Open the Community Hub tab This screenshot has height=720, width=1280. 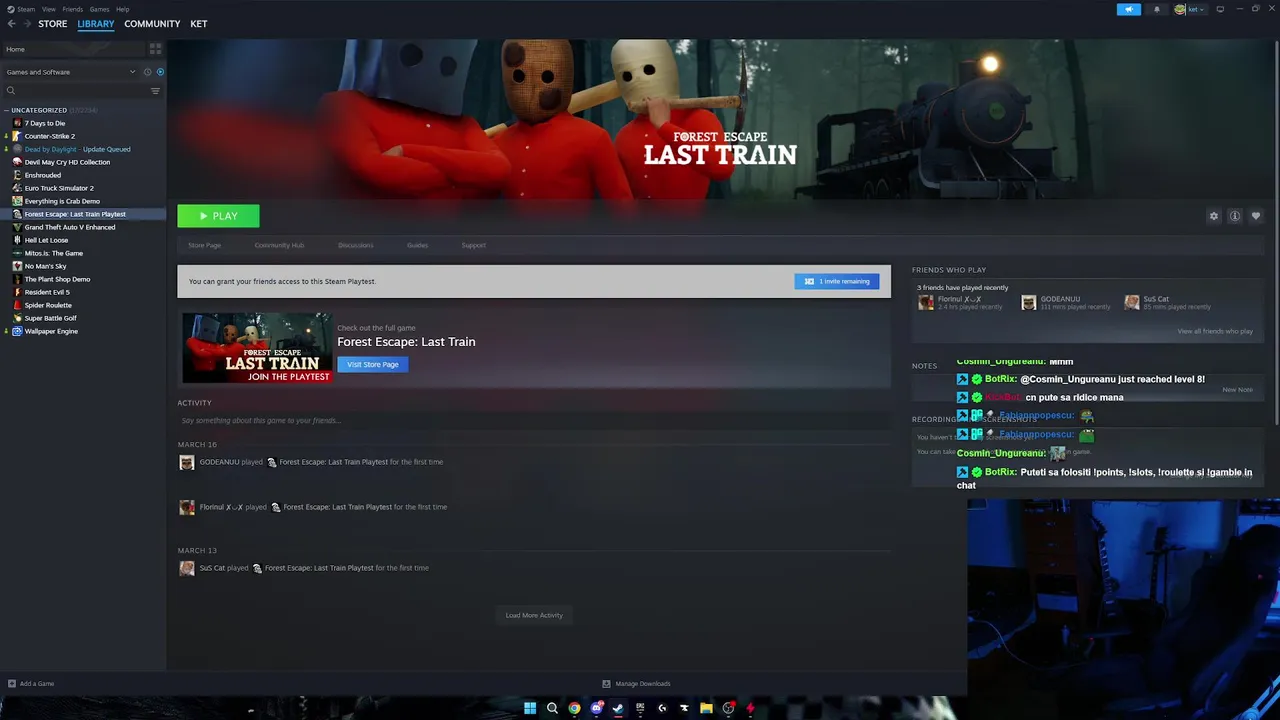click(x=279, y=245)
